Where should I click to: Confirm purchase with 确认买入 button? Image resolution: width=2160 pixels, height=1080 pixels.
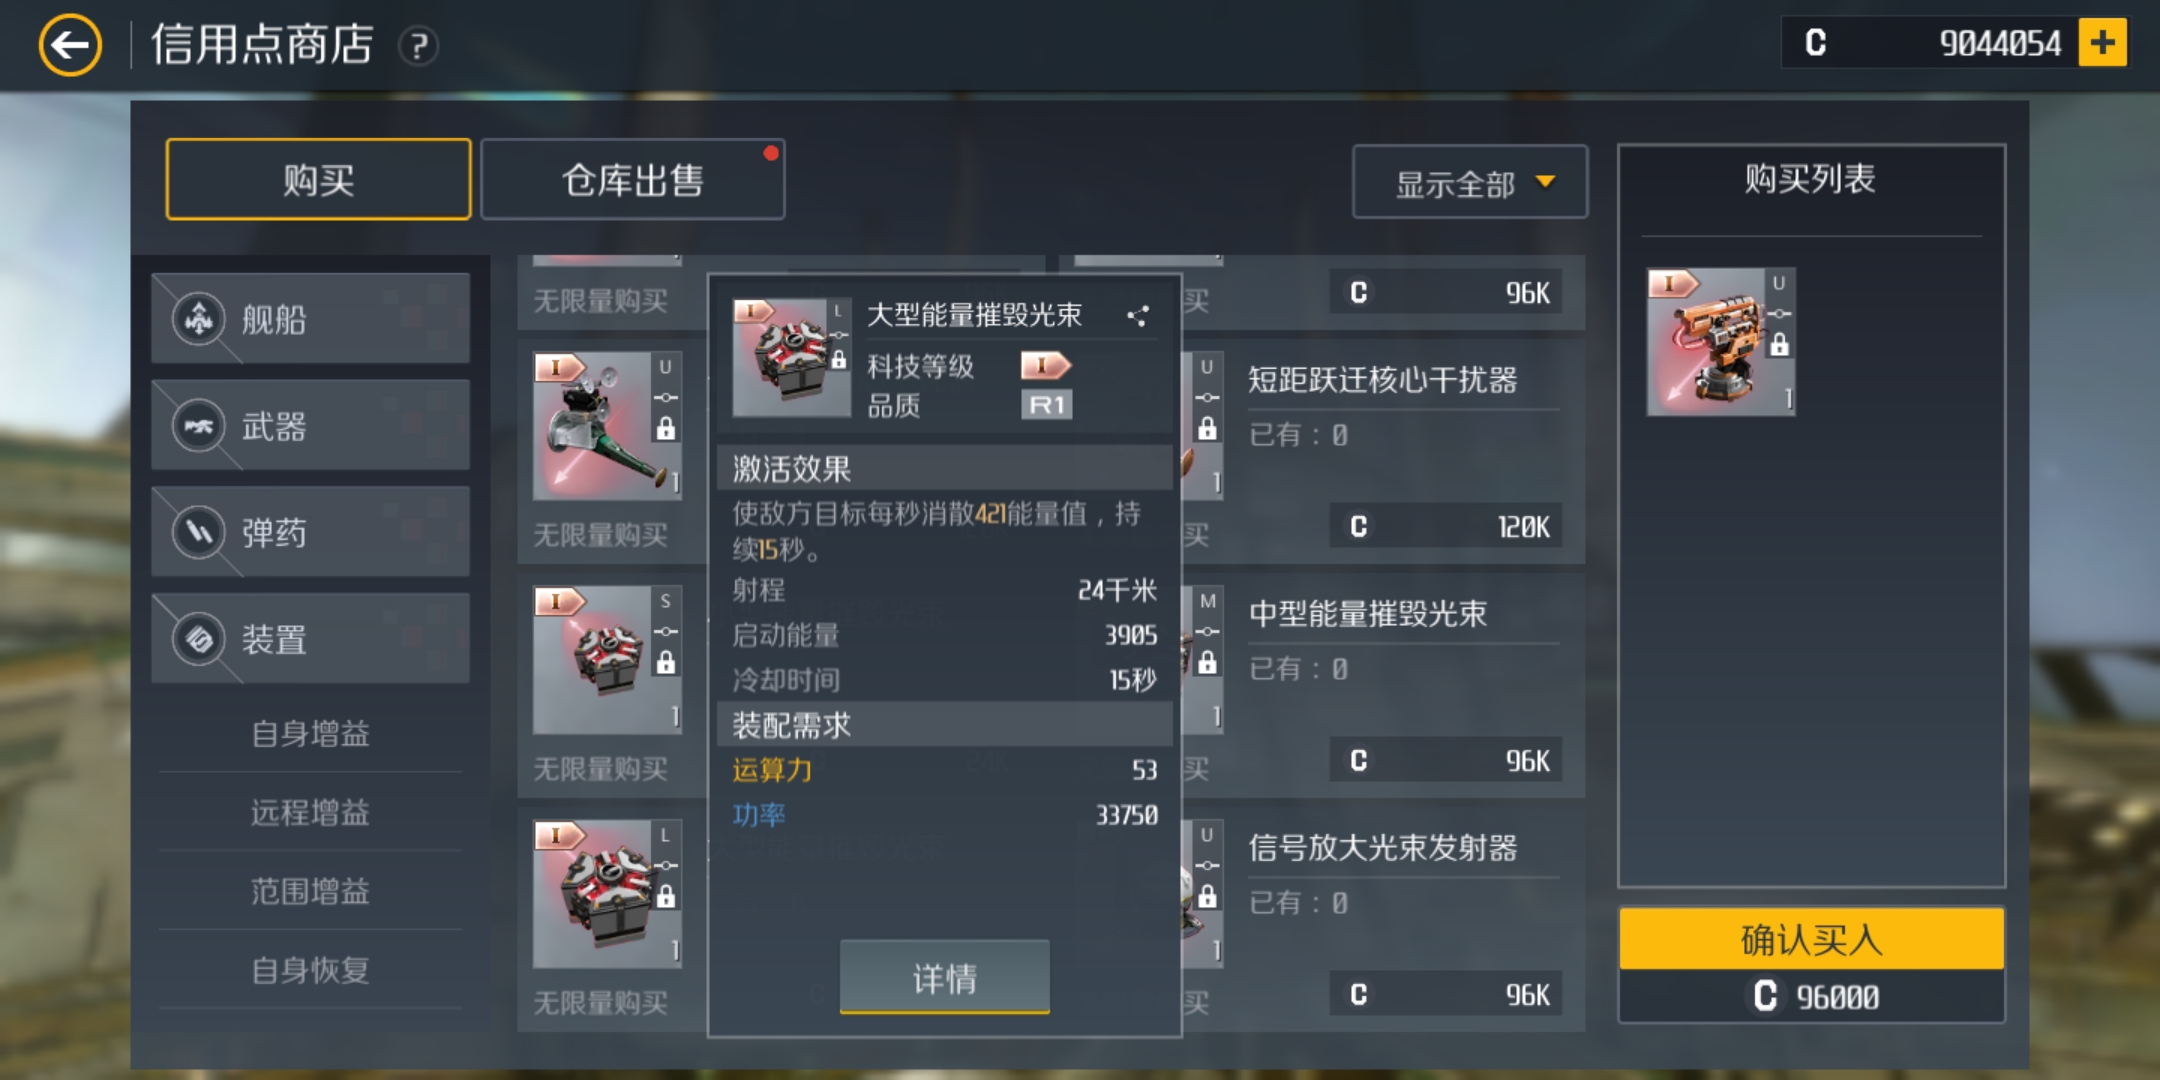pos(1811,939)
